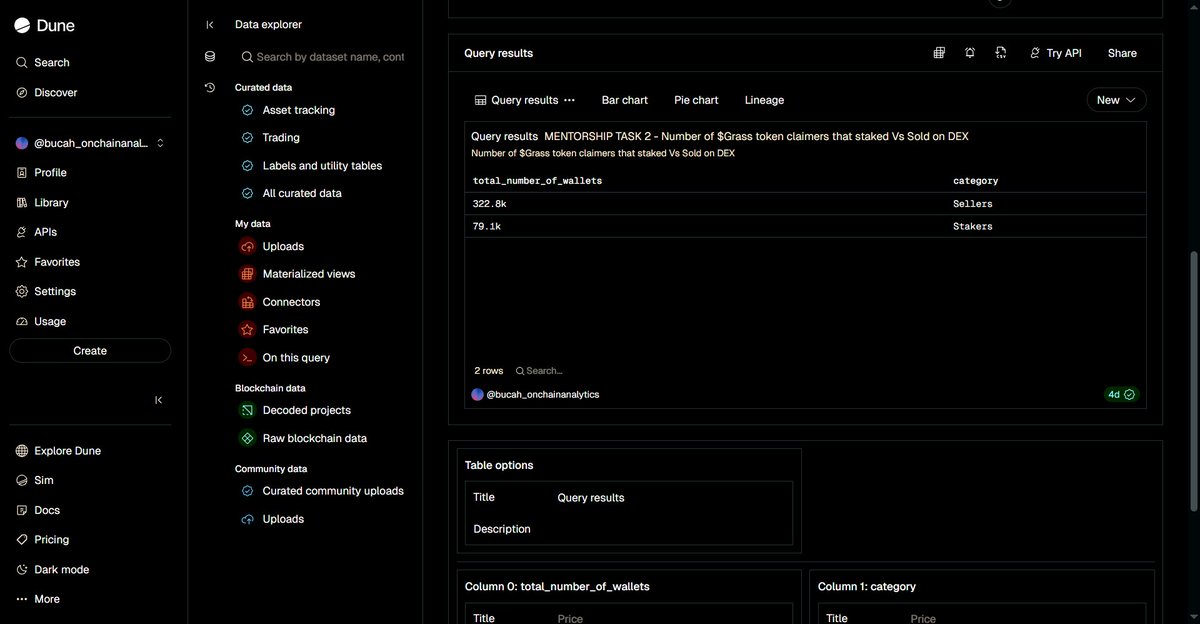This screenshot has width=1200, height=624.
Task: Switch to Lineage tab
Action: pyautogui.click(x=764, y=100)
